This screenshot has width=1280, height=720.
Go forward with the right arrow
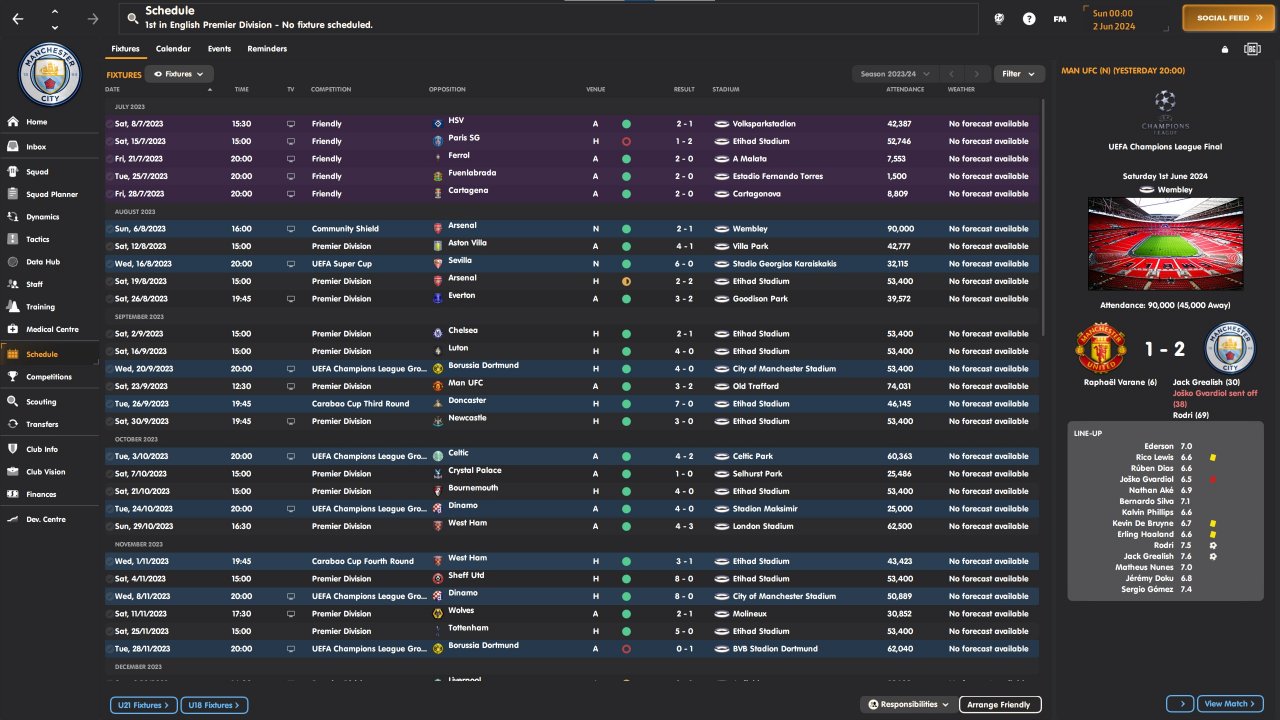point(93,19)
